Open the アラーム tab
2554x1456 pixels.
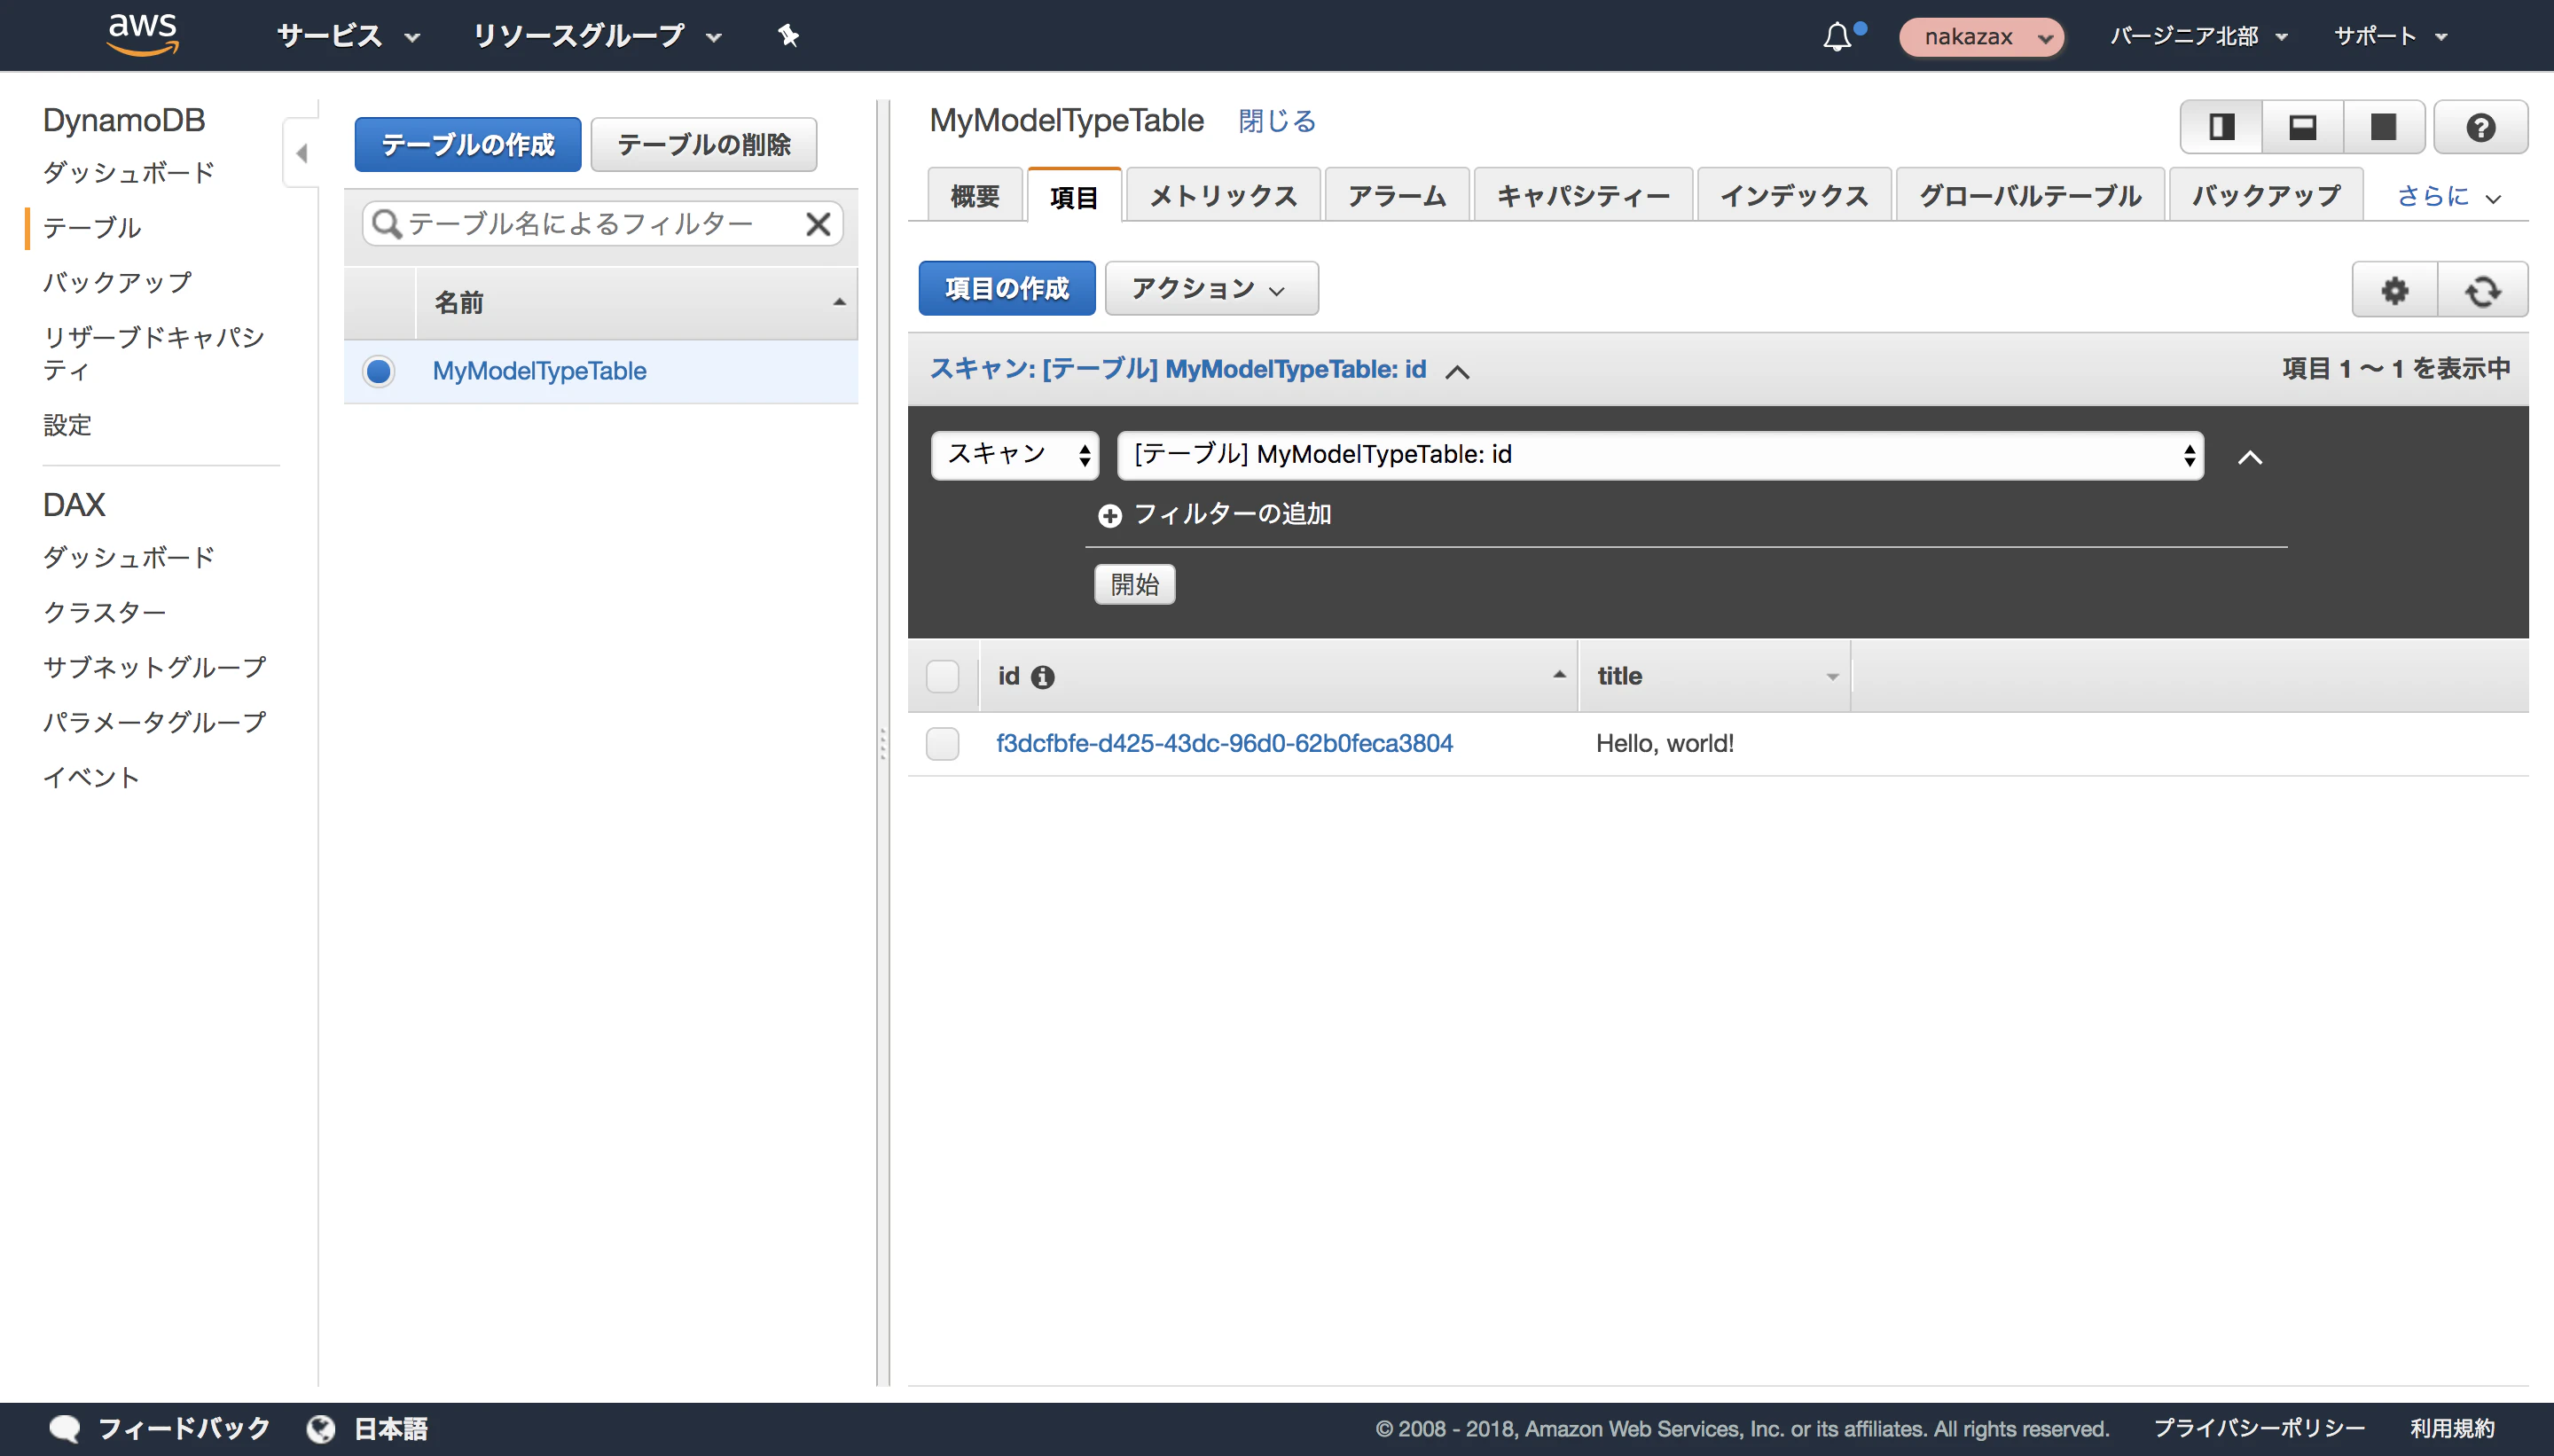1397,195
